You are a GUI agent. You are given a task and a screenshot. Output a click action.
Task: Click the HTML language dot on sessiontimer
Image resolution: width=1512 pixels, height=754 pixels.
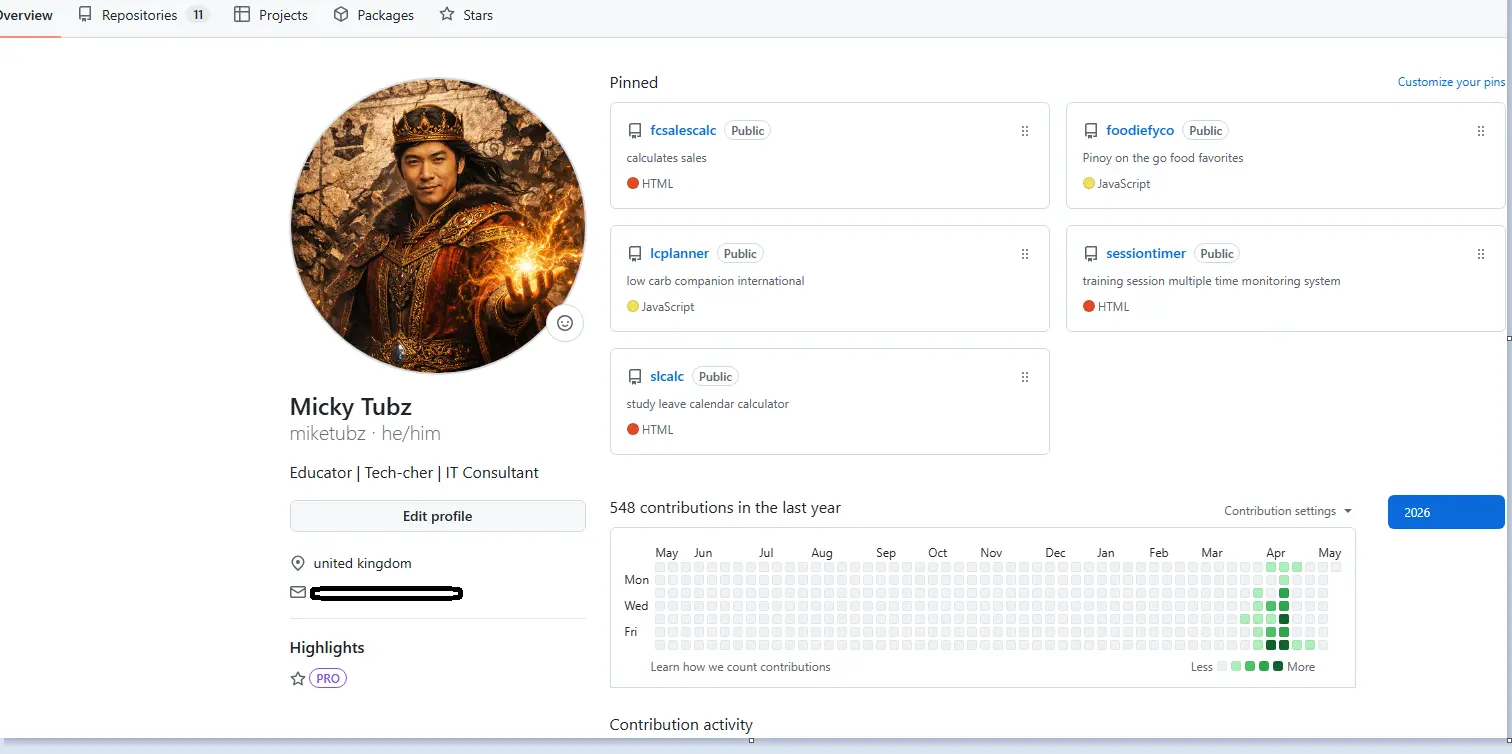[x=1089, y=306]
